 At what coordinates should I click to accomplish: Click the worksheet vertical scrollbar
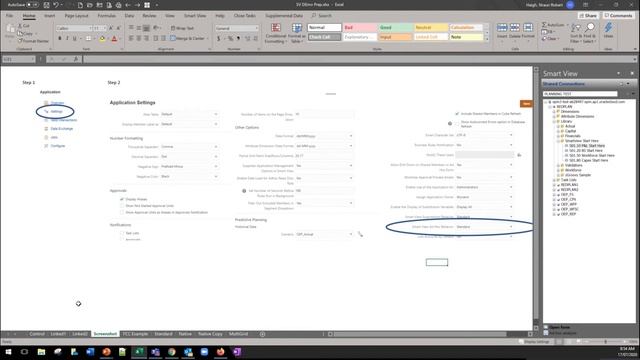coord(536,197)
